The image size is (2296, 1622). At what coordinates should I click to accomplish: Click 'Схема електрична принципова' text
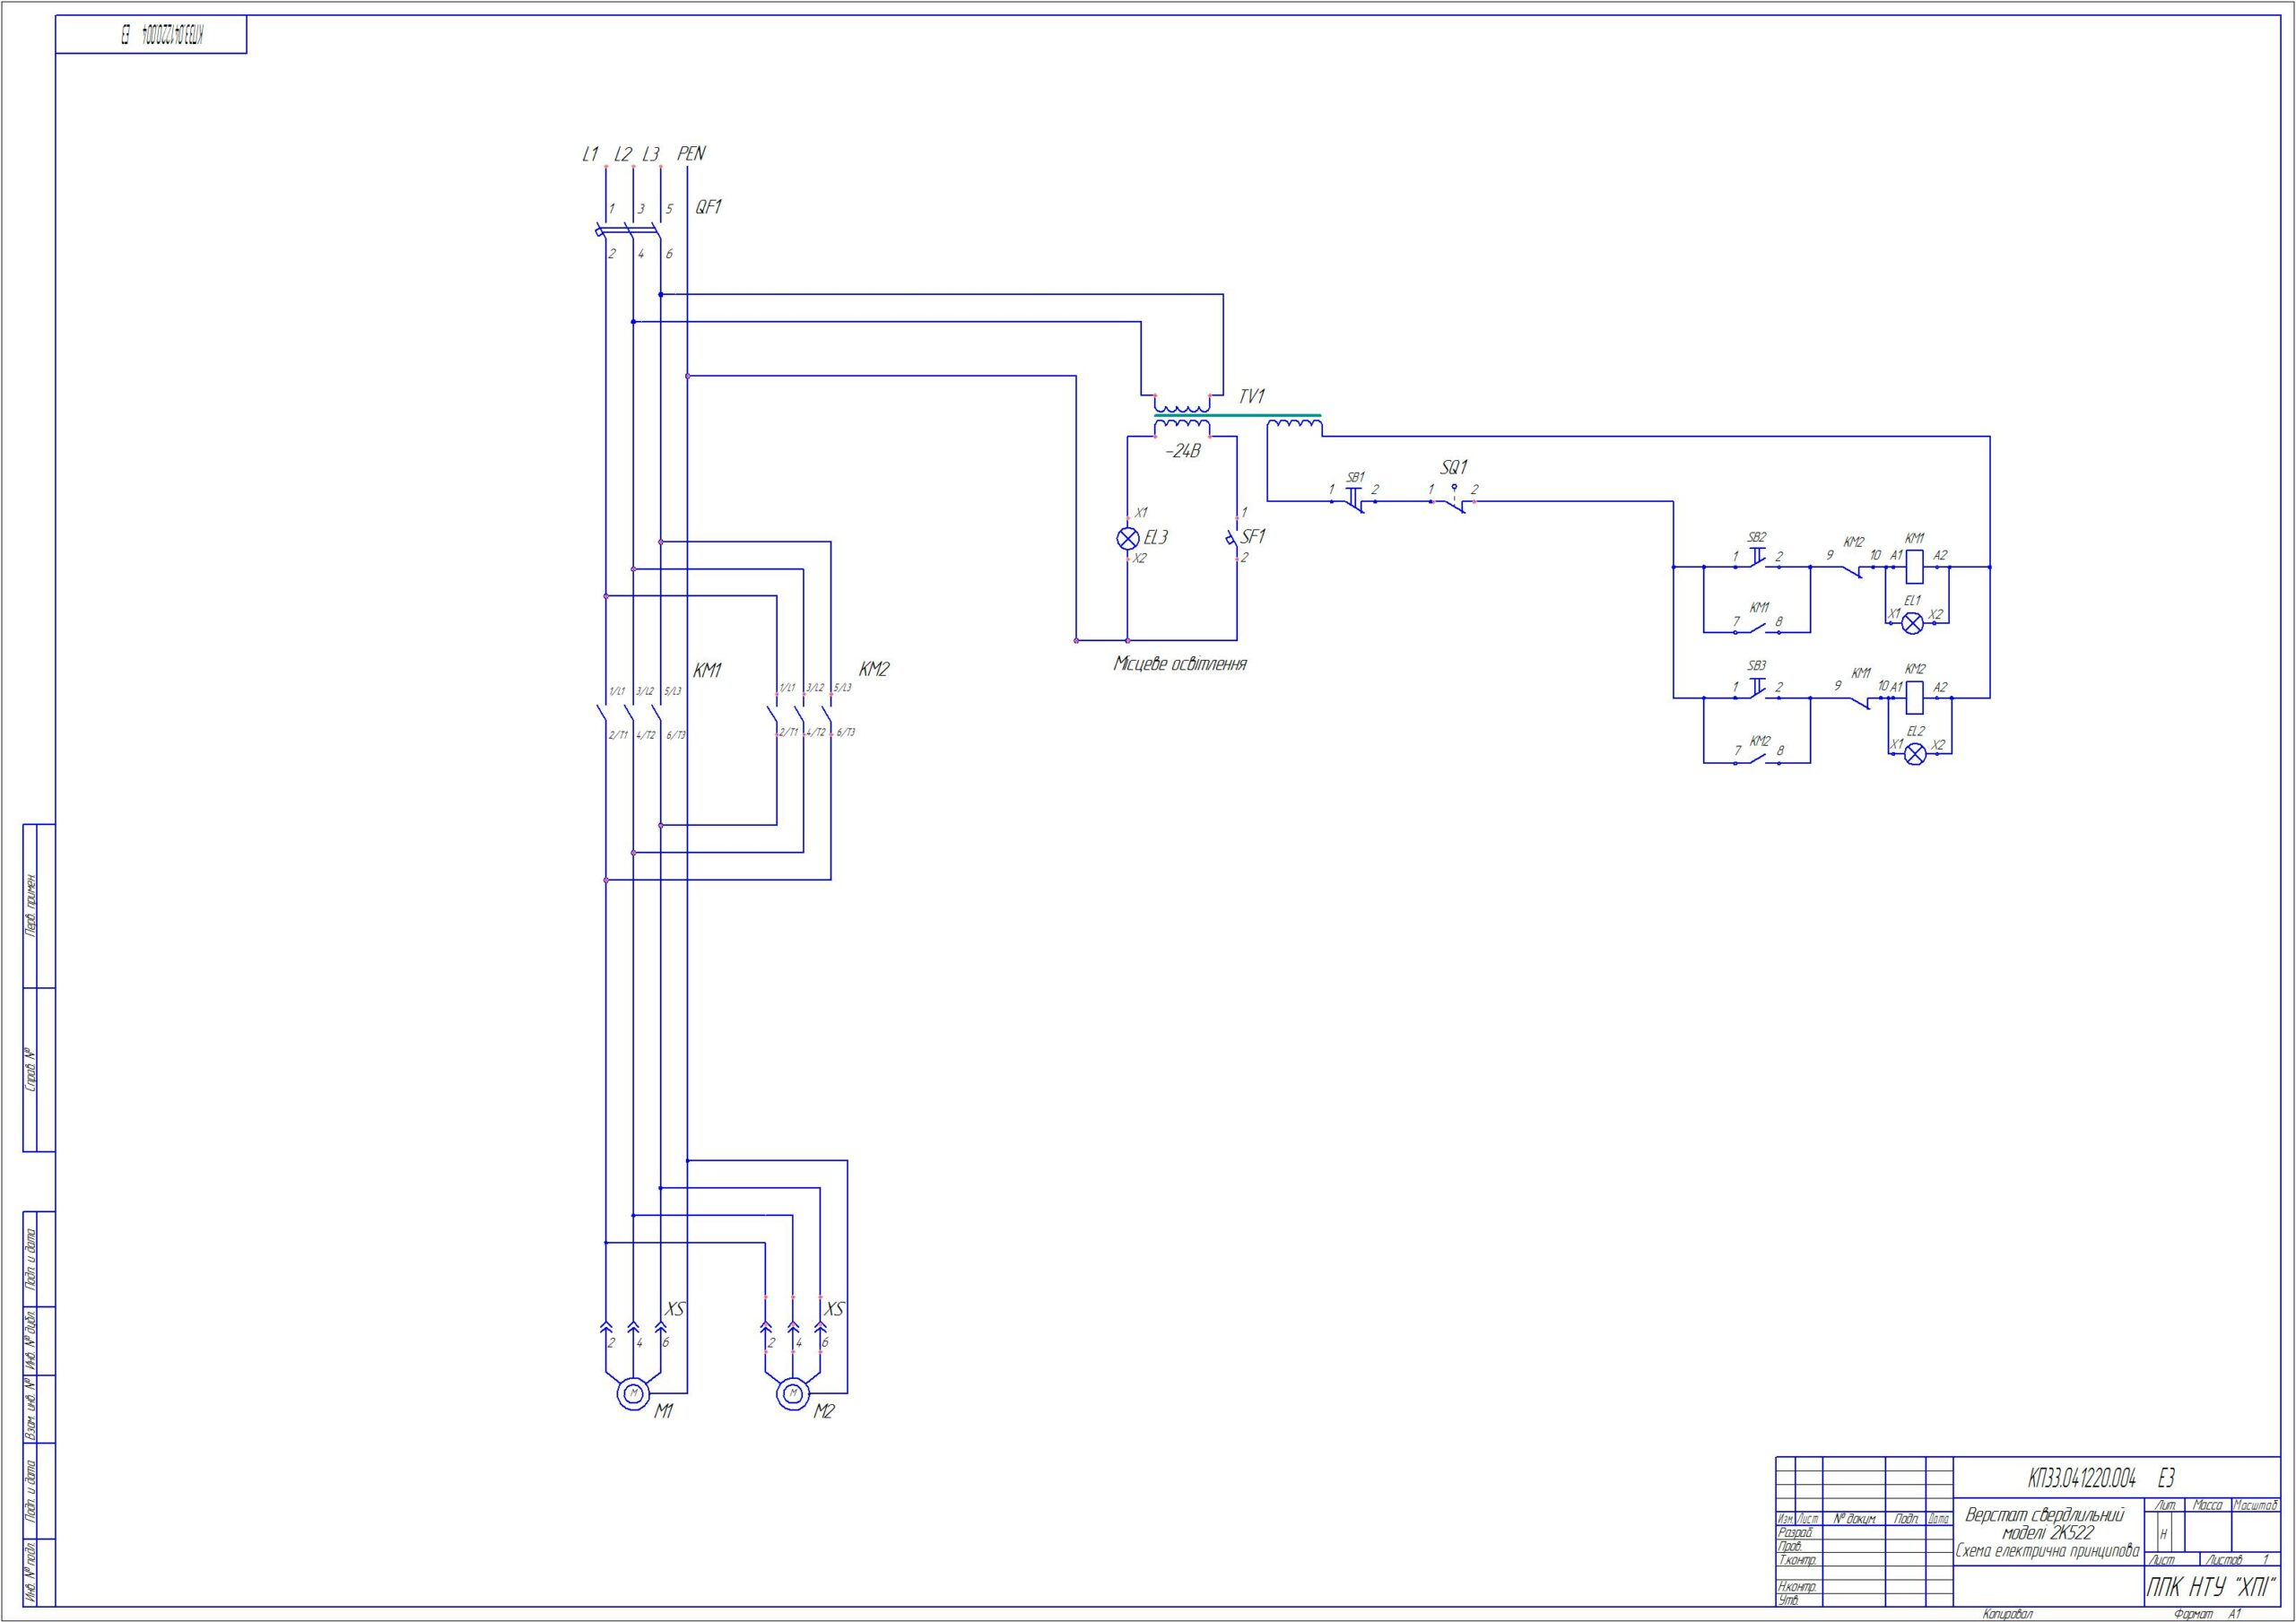click(2048, 1552)
